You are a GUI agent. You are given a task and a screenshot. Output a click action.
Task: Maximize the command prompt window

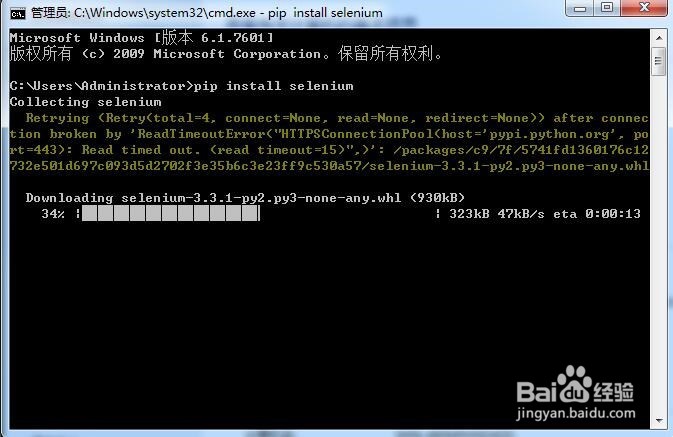pos(607,8)
